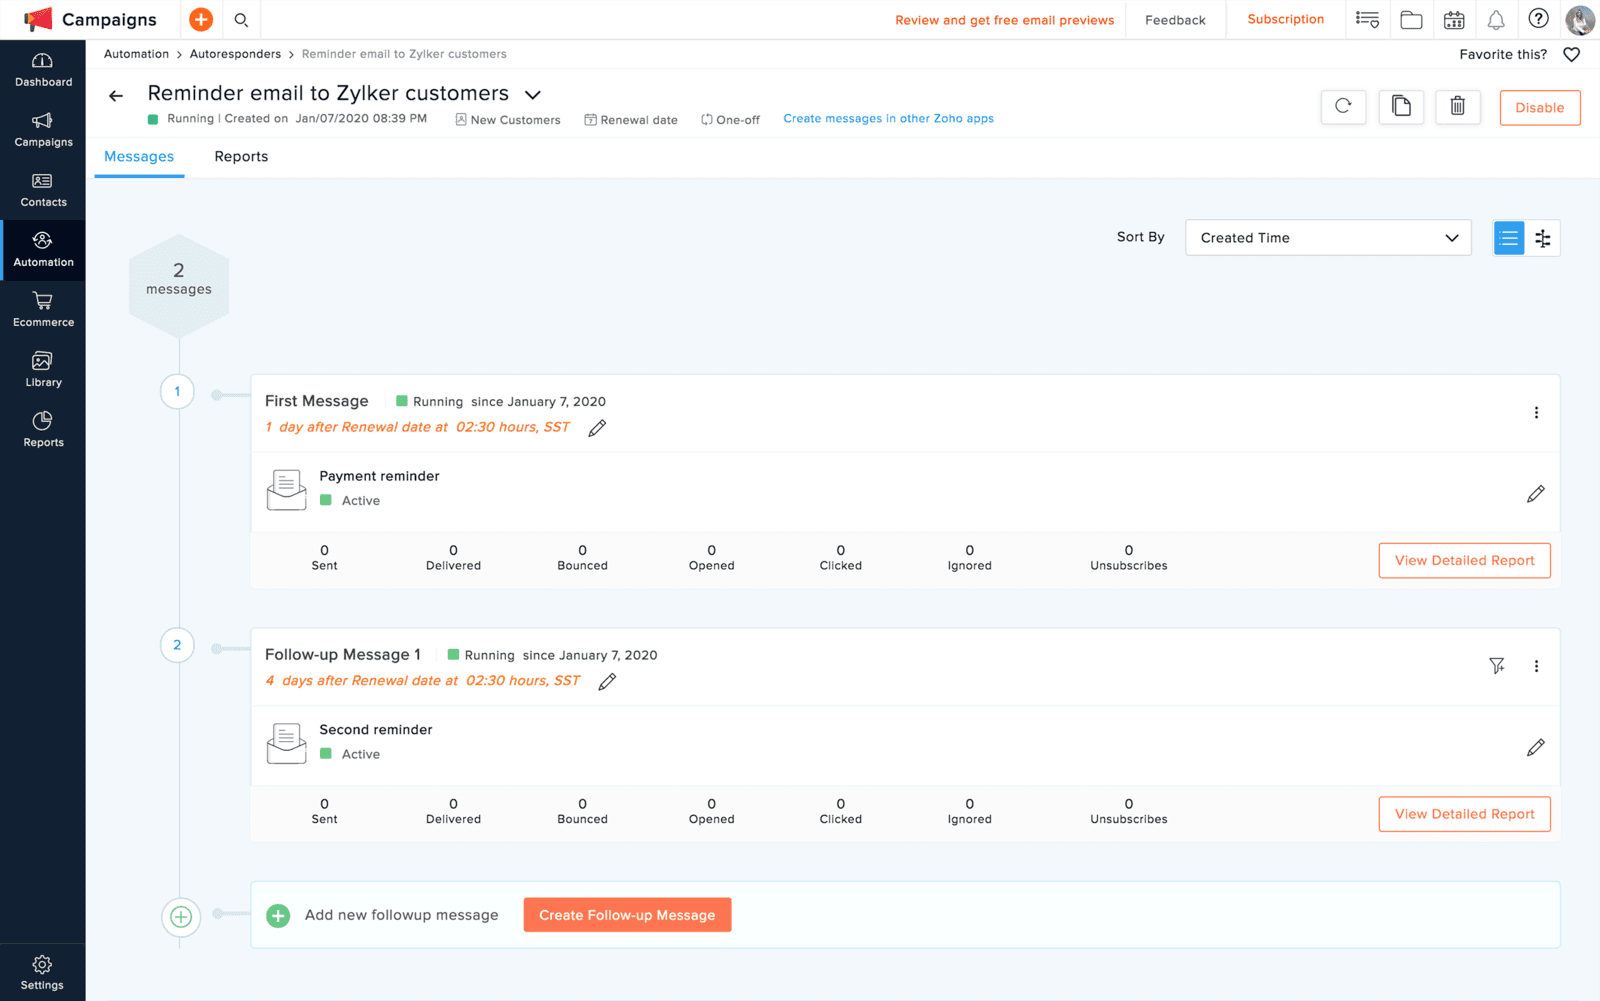Open the calendar icon in header
This screenshot has width=1600, height=1001.
click(1454, 19)
